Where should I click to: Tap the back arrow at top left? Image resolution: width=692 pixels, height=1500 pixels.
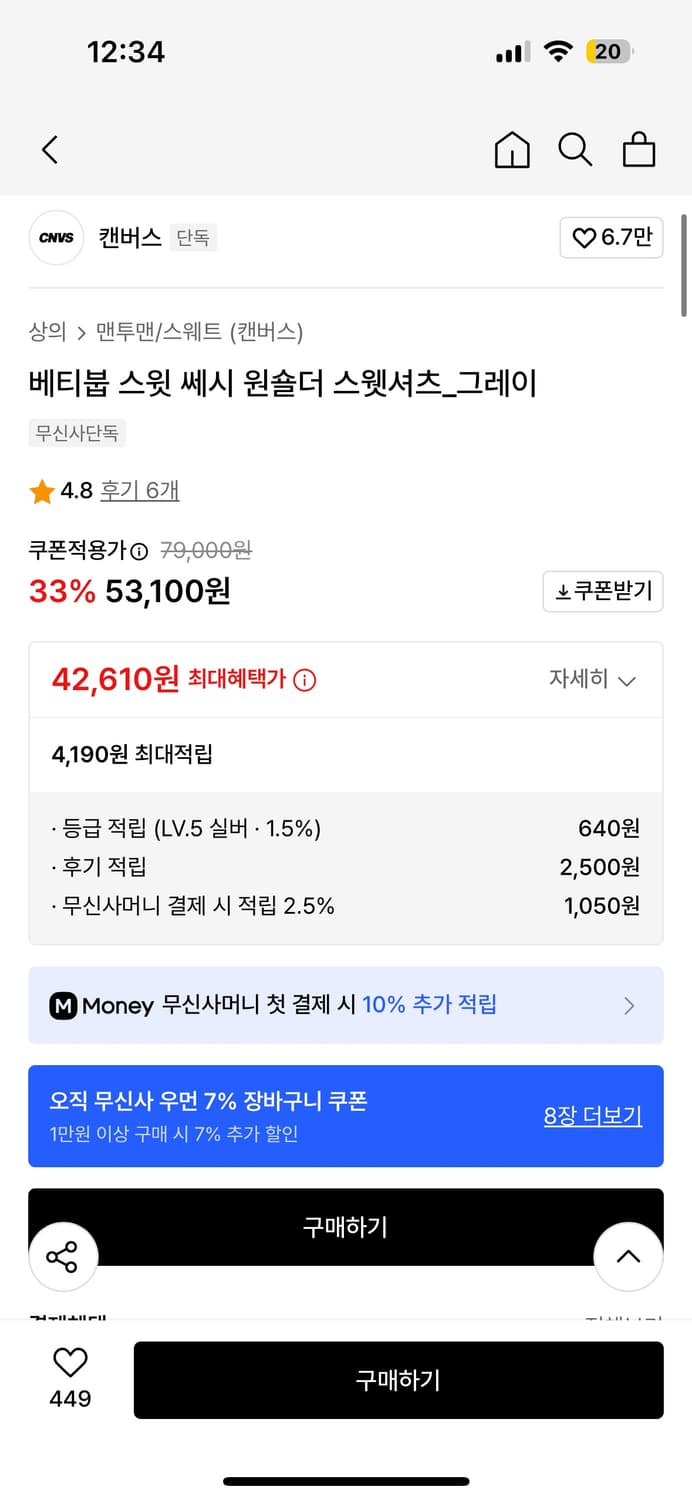[50, 148]
